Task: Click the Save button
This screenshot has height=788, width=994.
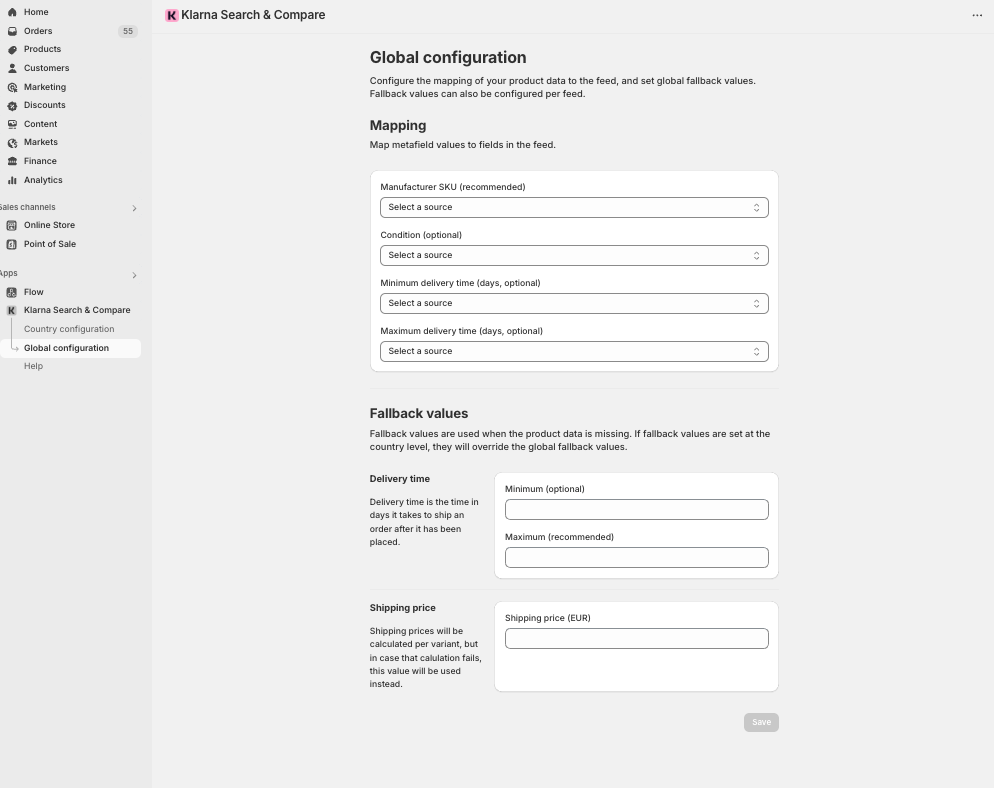Action: click(761, 723)
